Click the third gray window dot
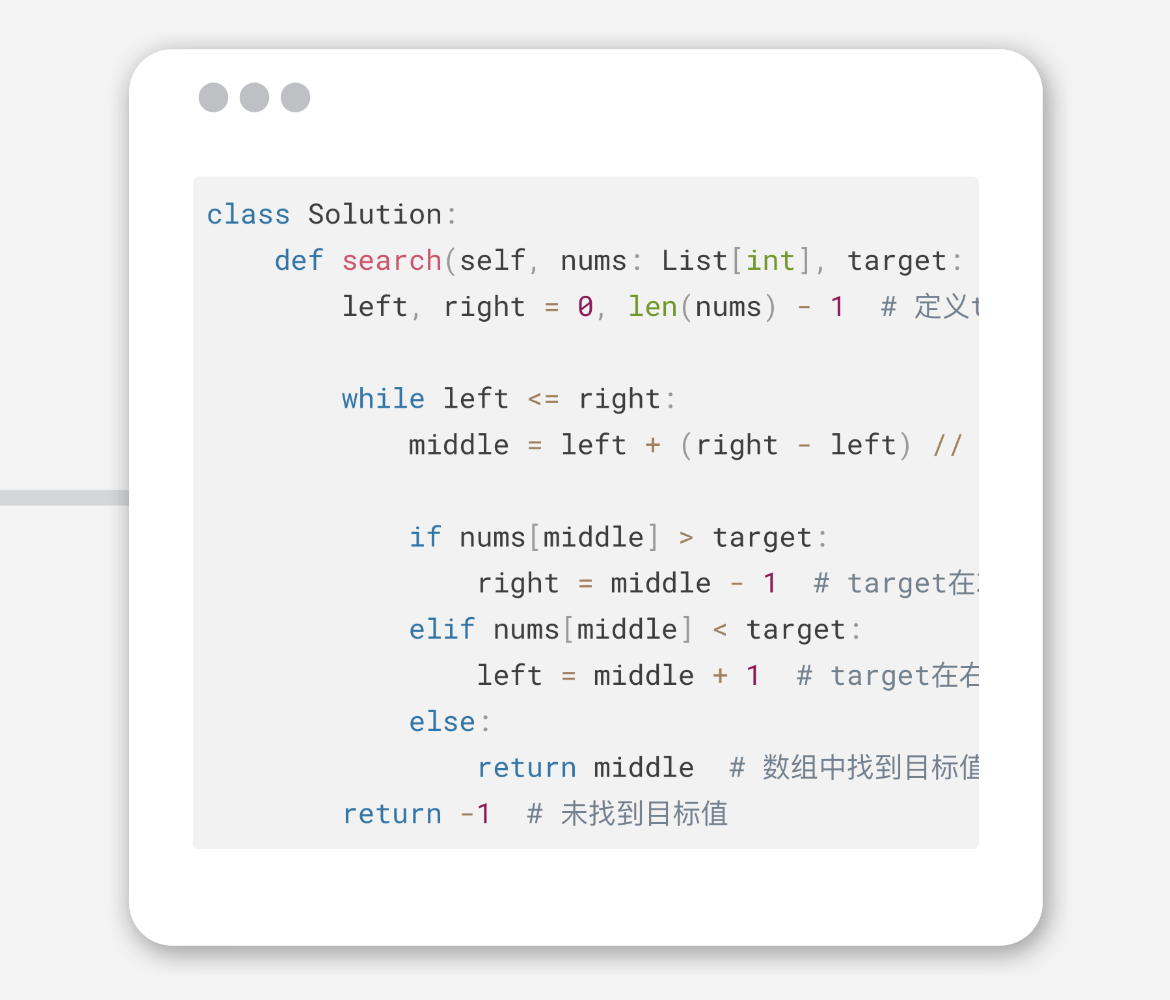1170x1000 pixels. pos(295,98)
